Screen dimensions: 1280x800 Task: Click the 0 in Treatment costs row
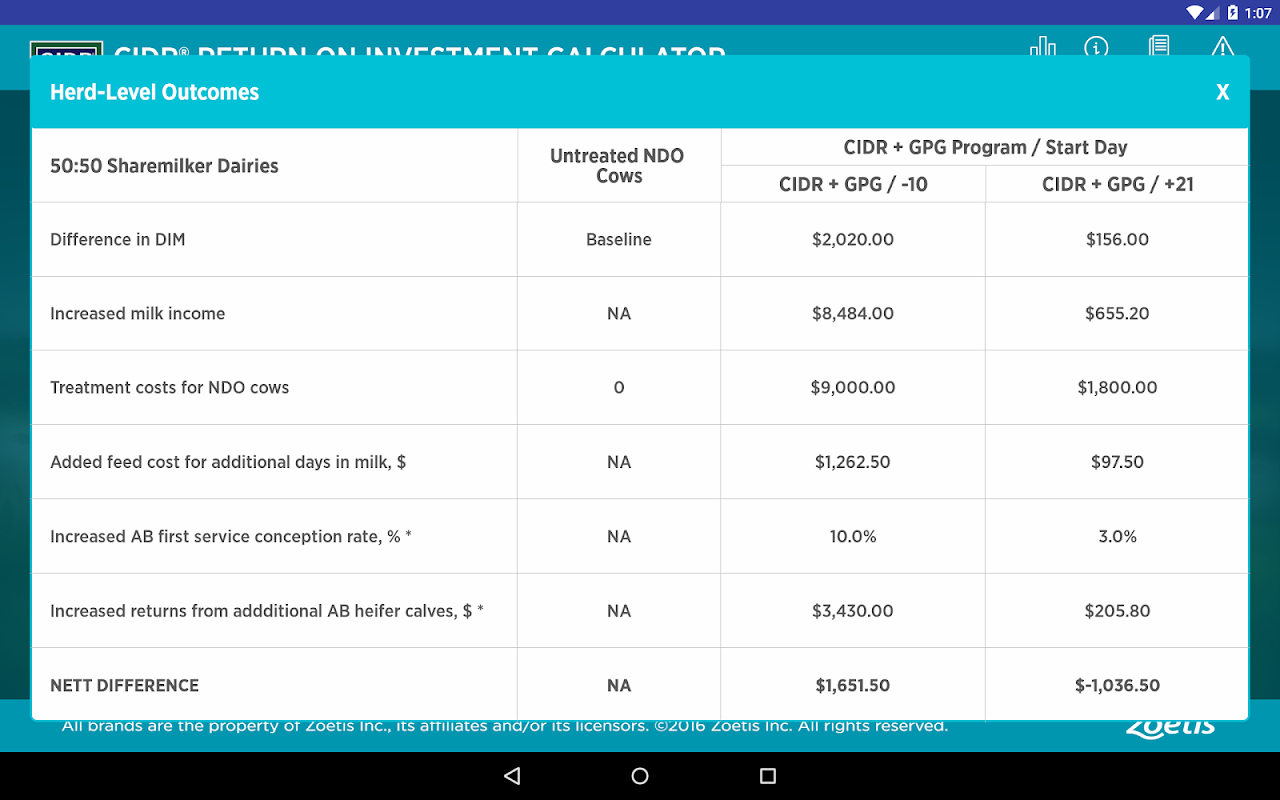[x=618, y=388]
